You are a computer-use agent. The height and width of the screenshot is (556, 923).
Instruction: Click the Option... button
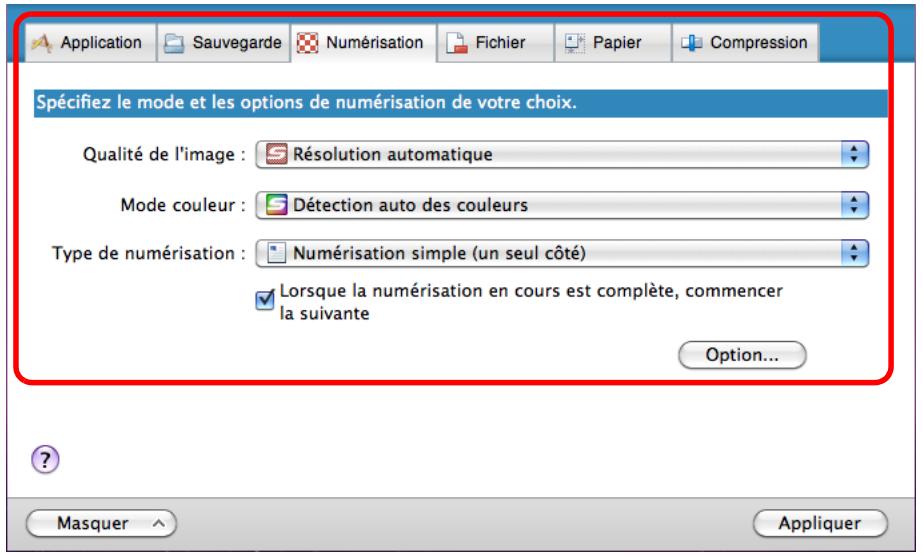(742, 355)
